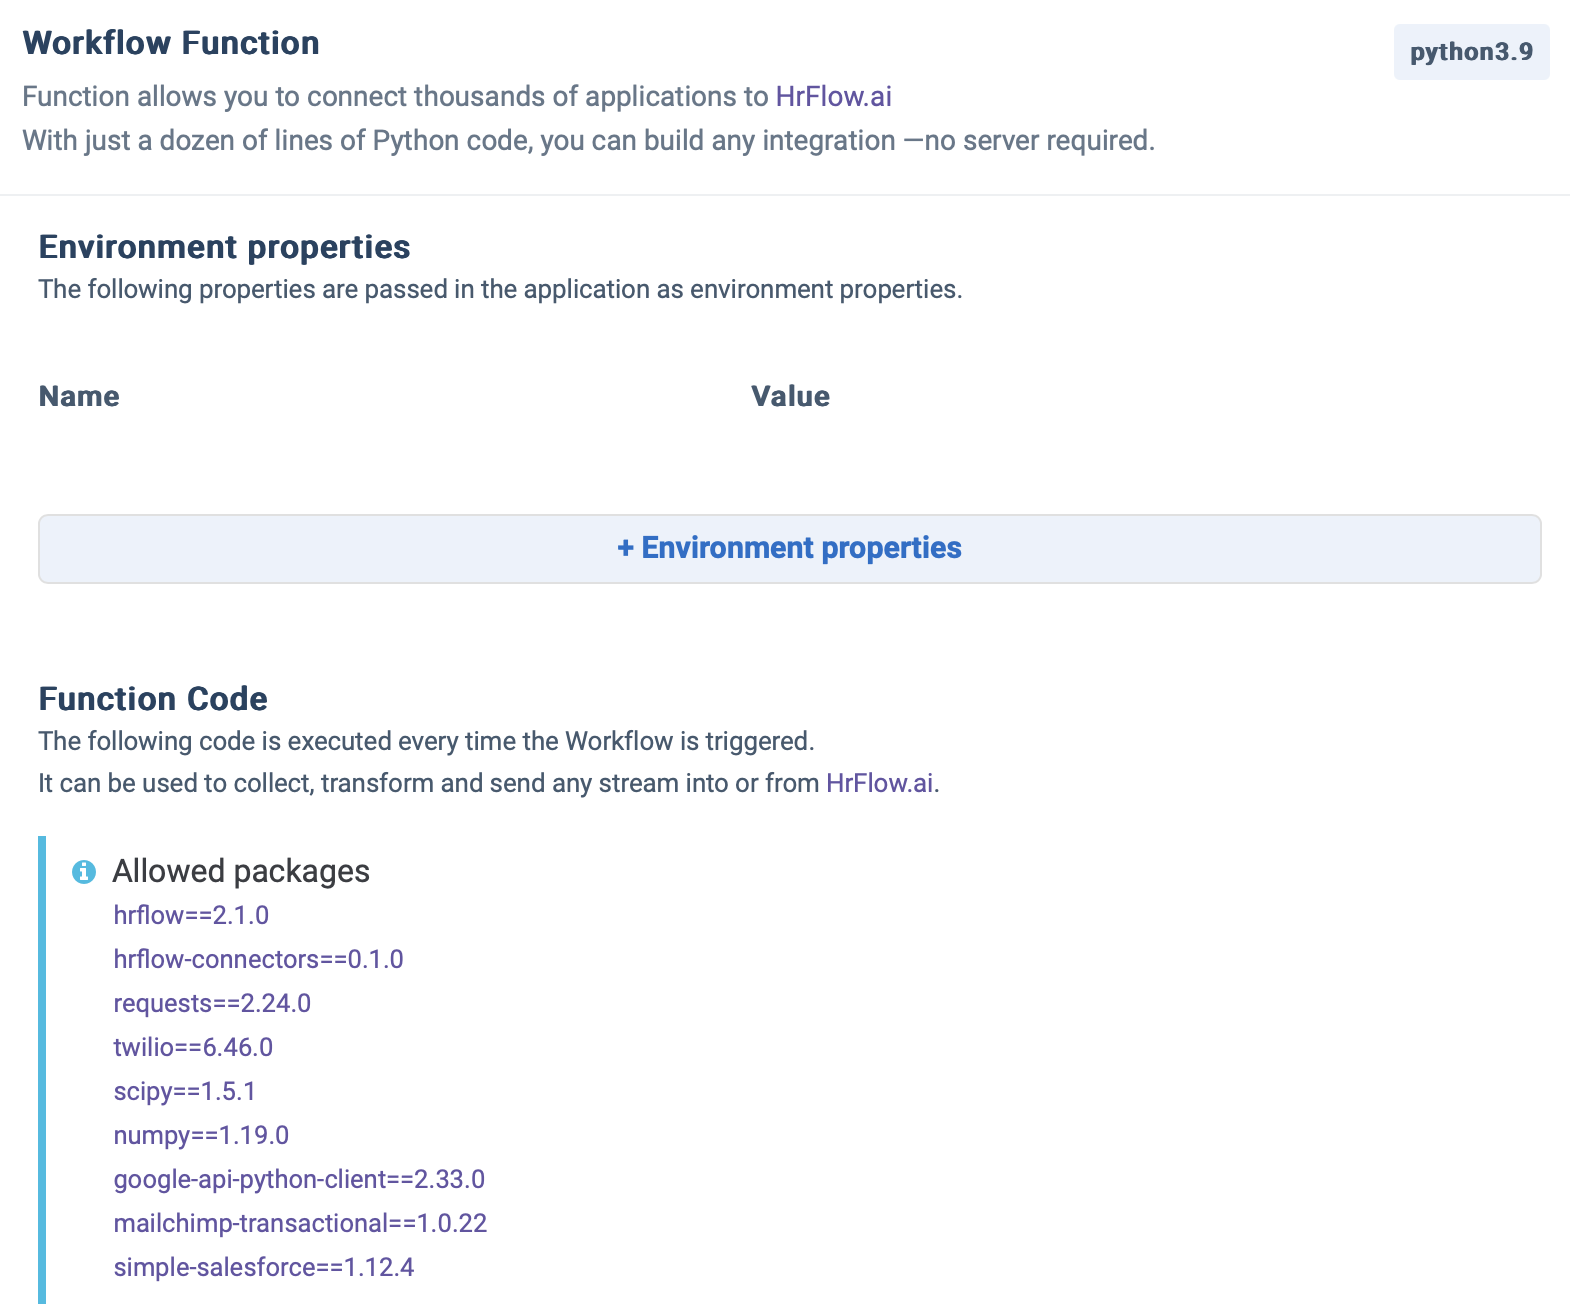Click the Name column header

click(x=79, y=396)
